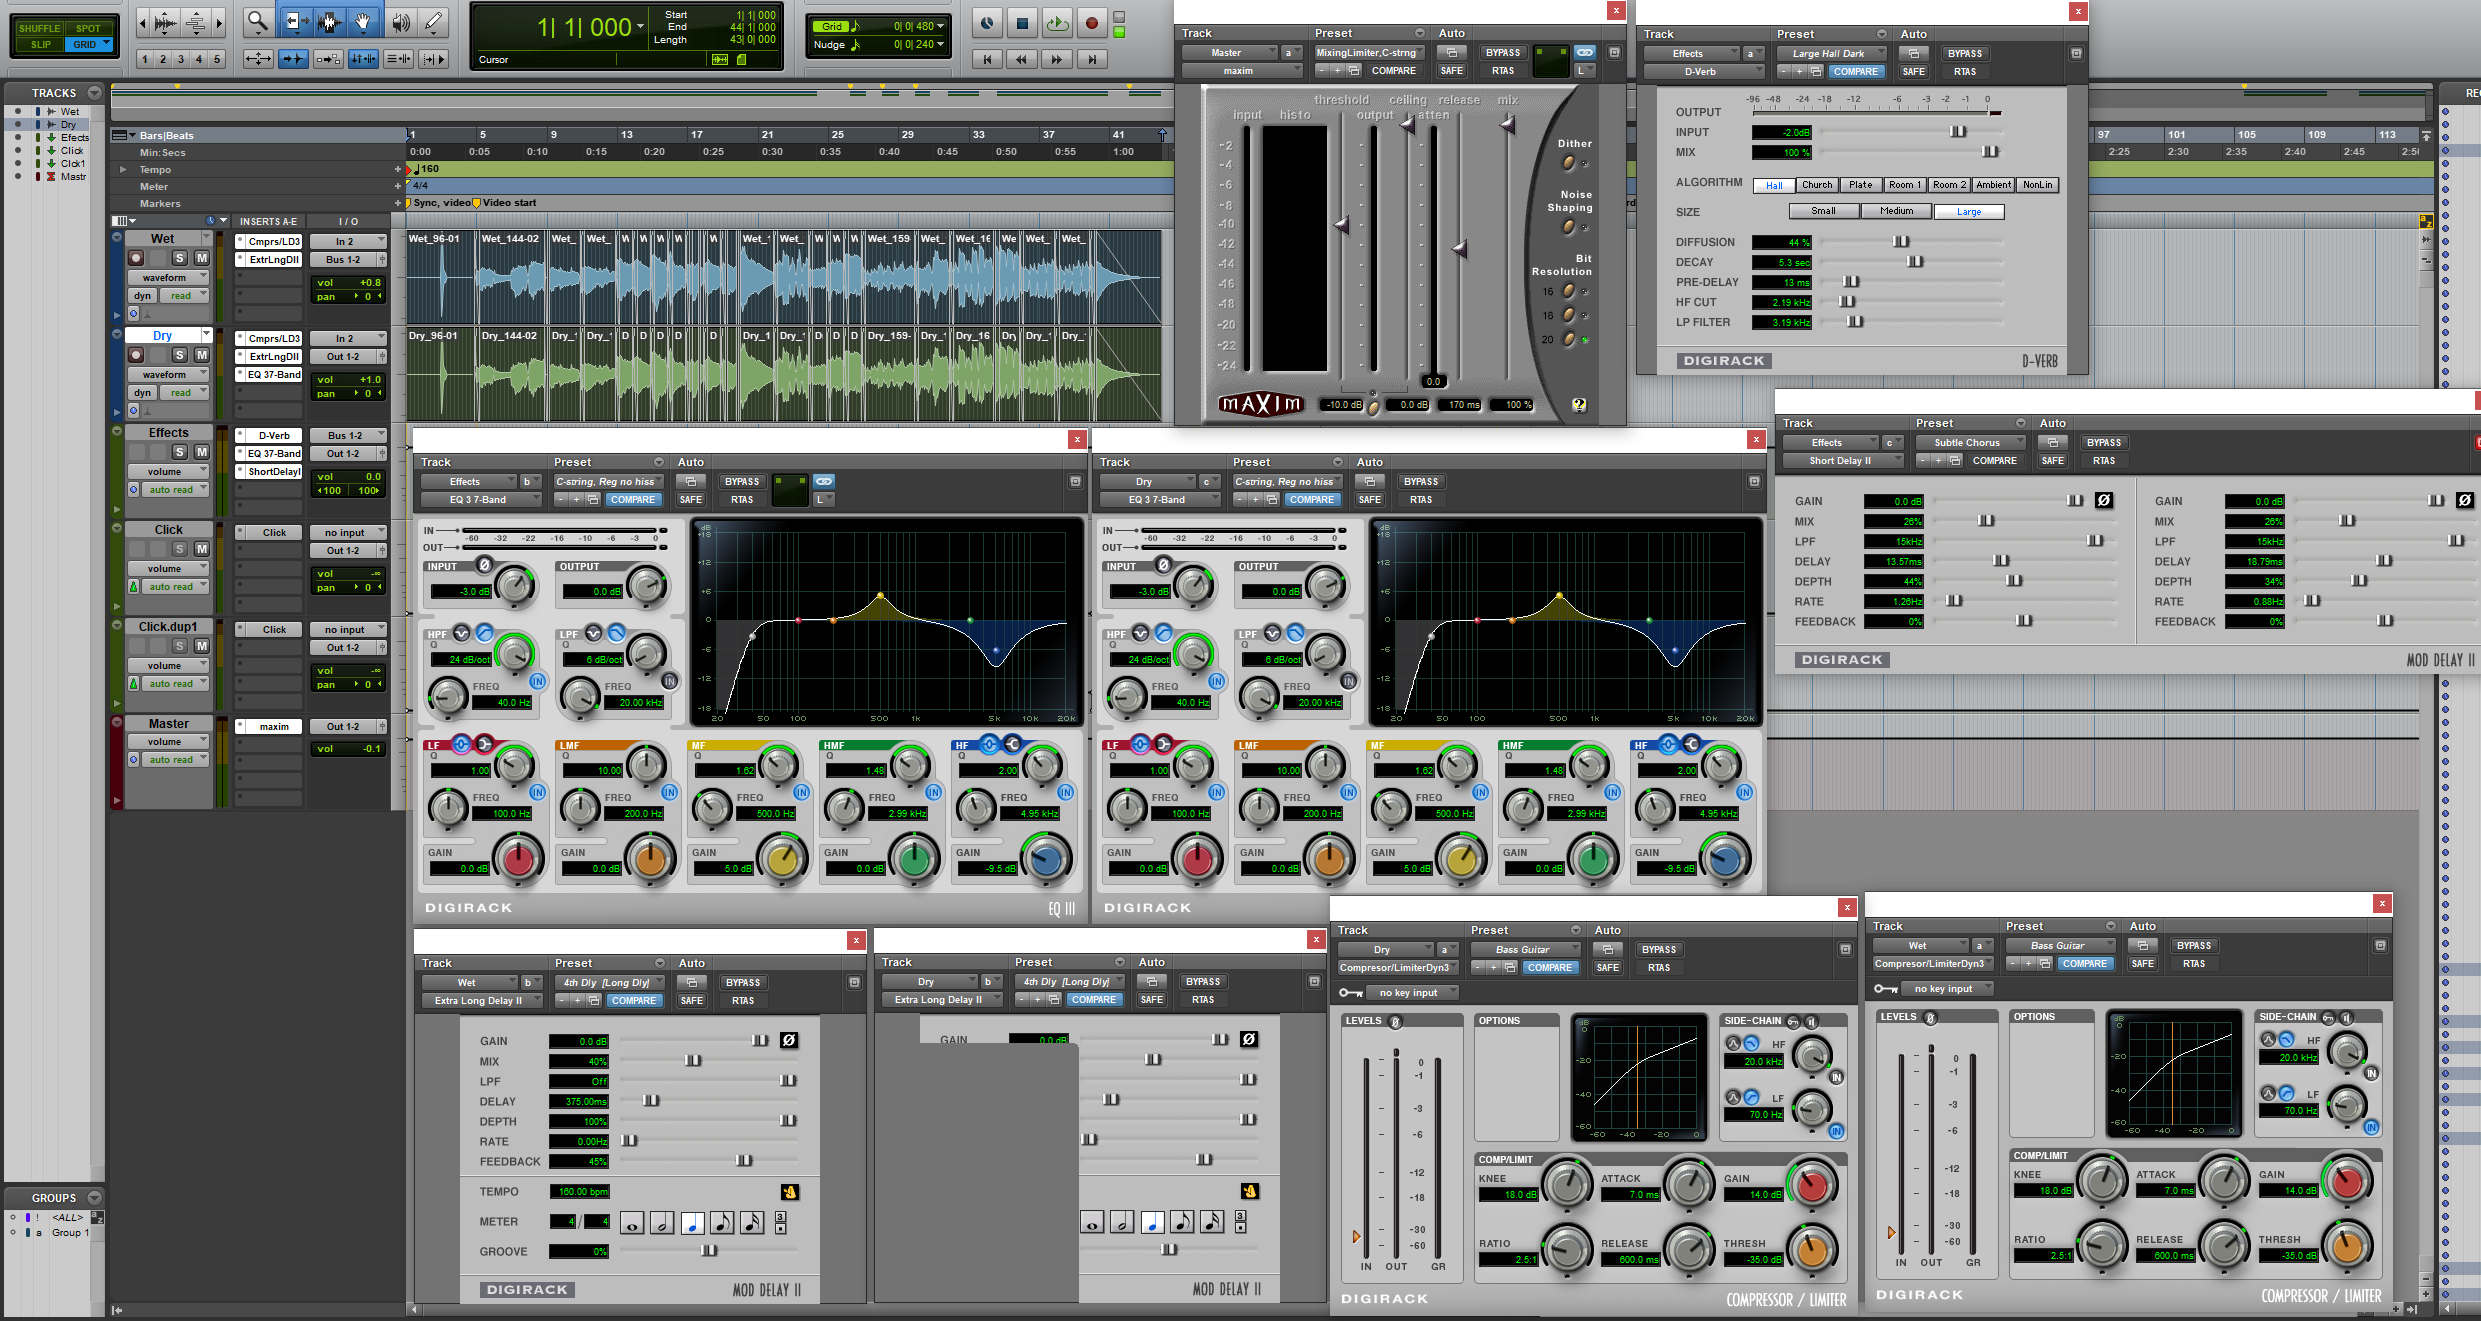Select the Pencil tool
The image size is (2481, 1321).
[433, 21]
